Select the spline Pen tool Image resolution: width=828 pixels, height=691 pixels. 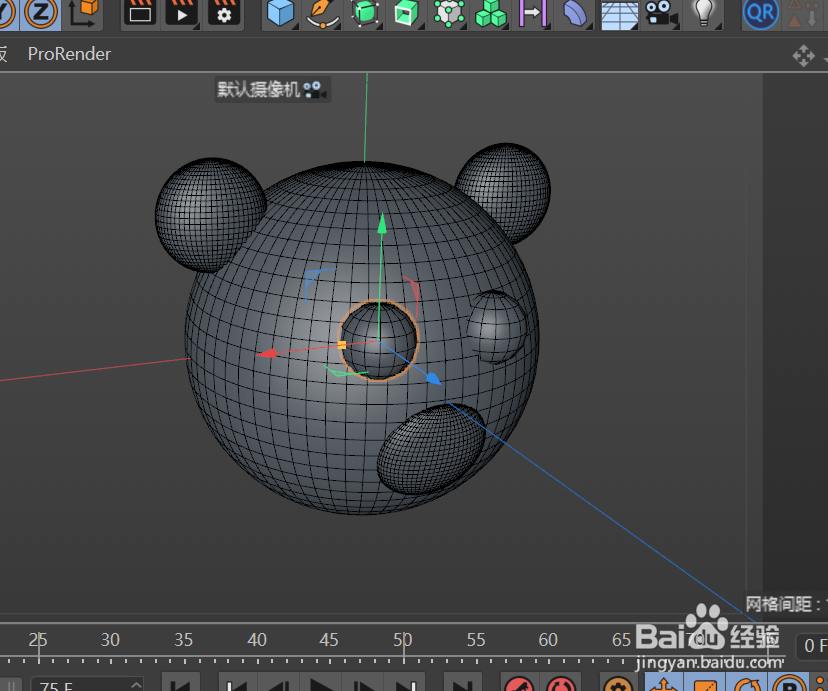pyautogui.click(x=322, y=13)
